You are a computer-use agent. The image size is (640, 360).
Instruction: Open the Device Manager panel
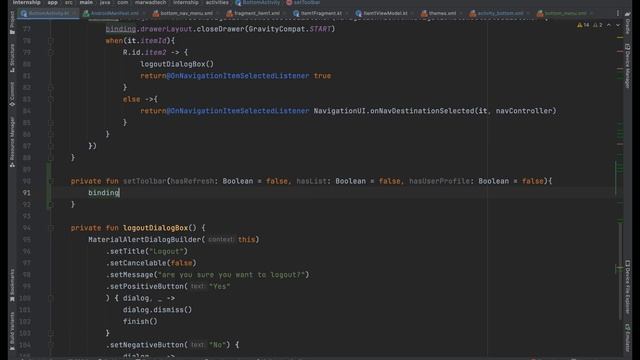tap(628, 66)
